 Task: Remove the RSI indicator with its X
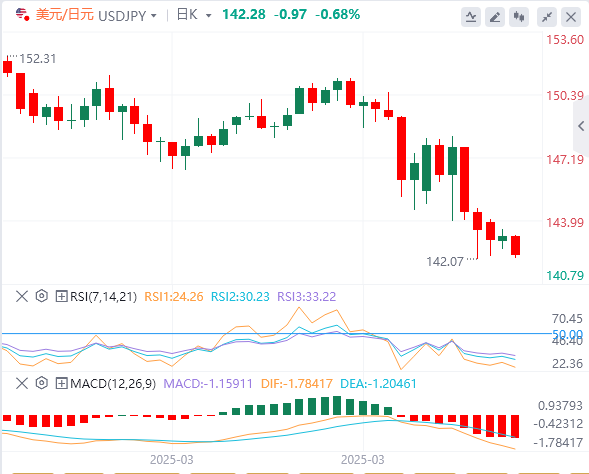click(22, 296)
